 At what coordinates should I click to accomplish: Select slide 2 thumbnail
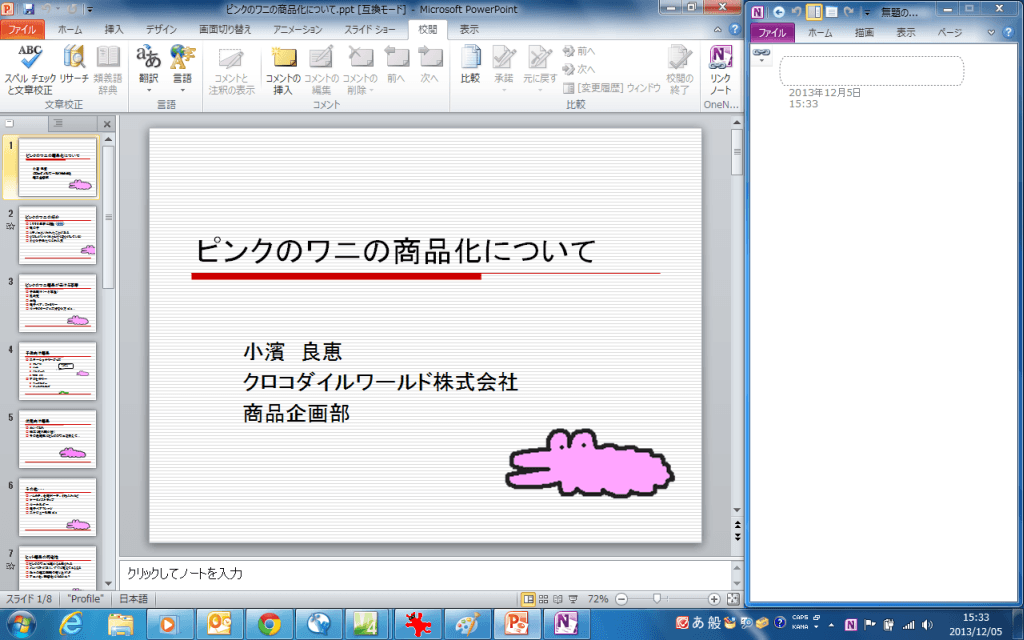click(57, 235)
